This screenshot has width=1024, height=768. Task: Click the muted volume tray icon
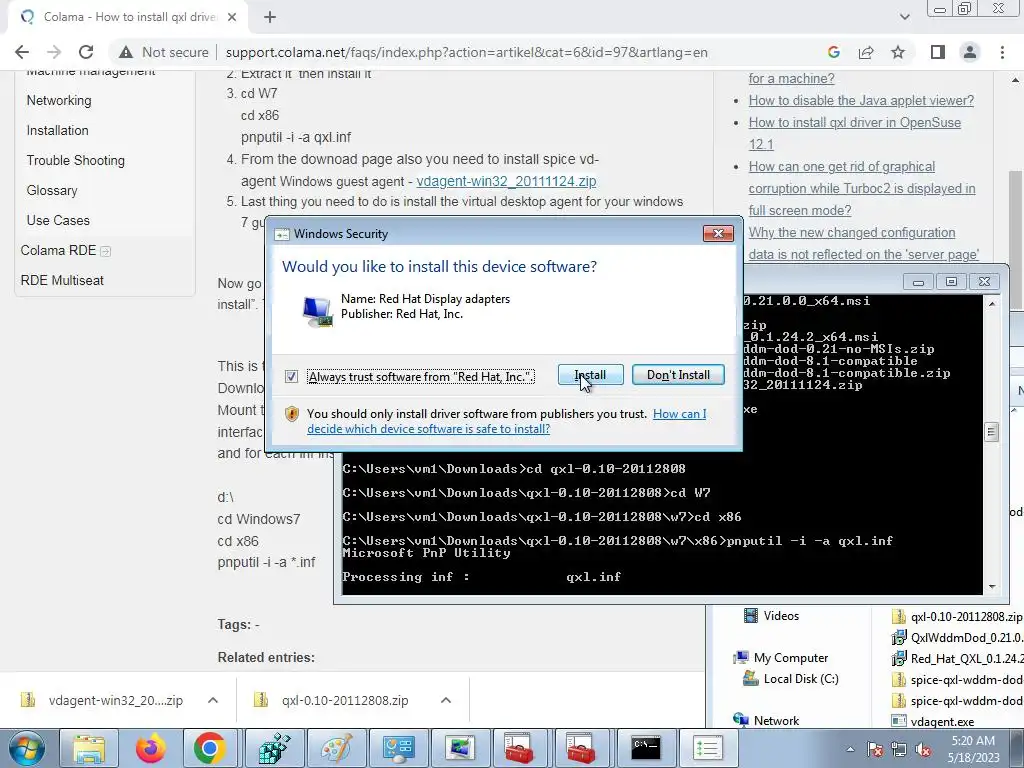tap(923, 749)
